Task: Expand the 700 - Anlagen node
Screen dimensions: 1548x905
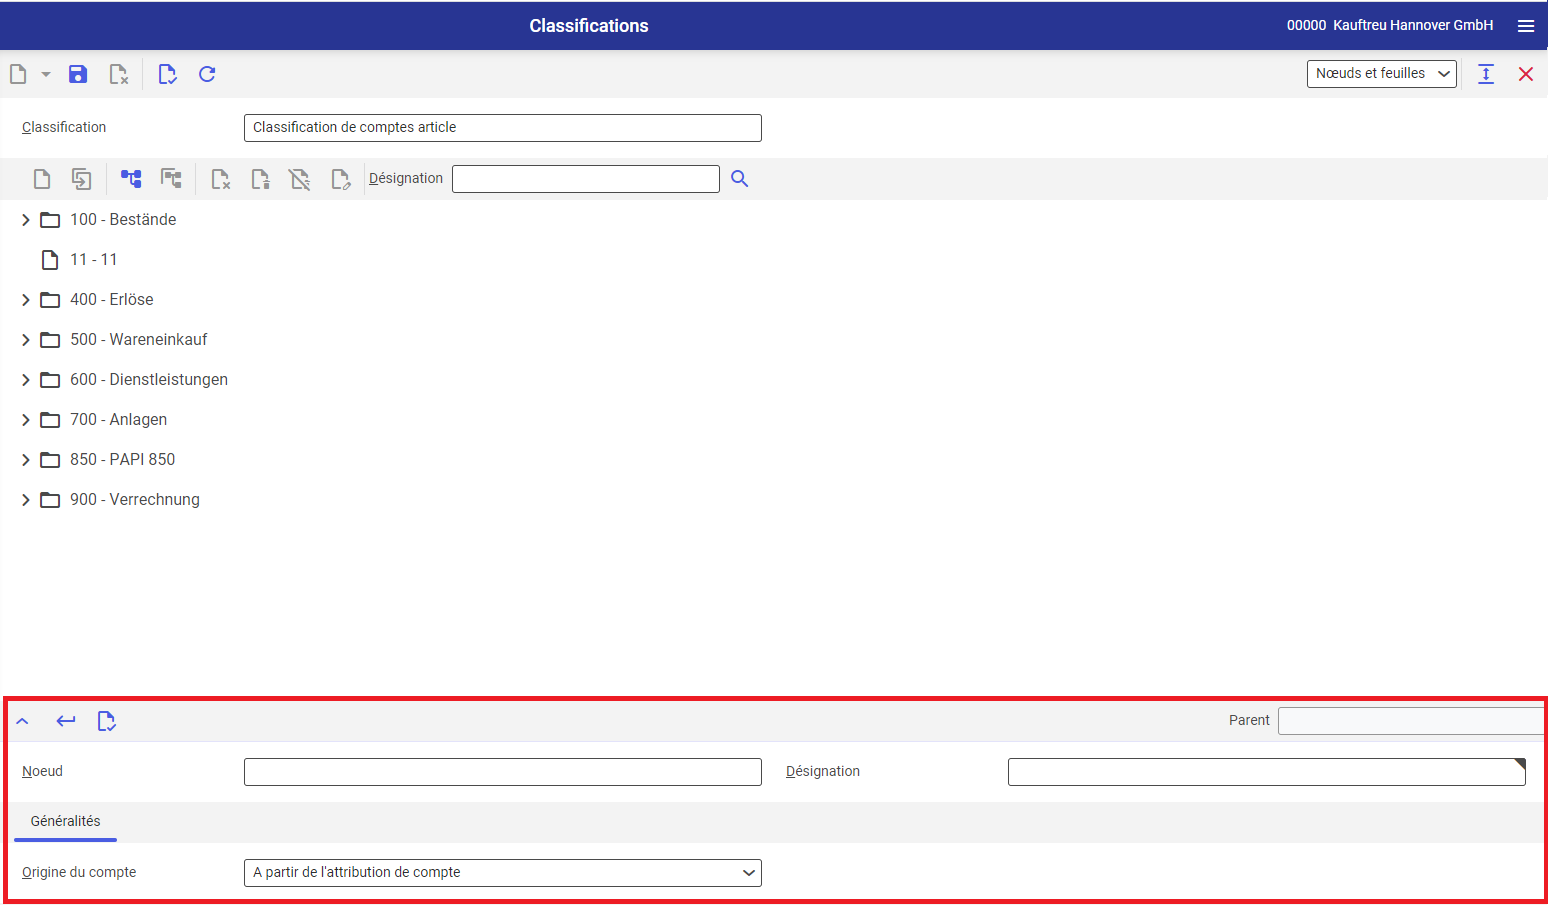Action: [26, 420]
